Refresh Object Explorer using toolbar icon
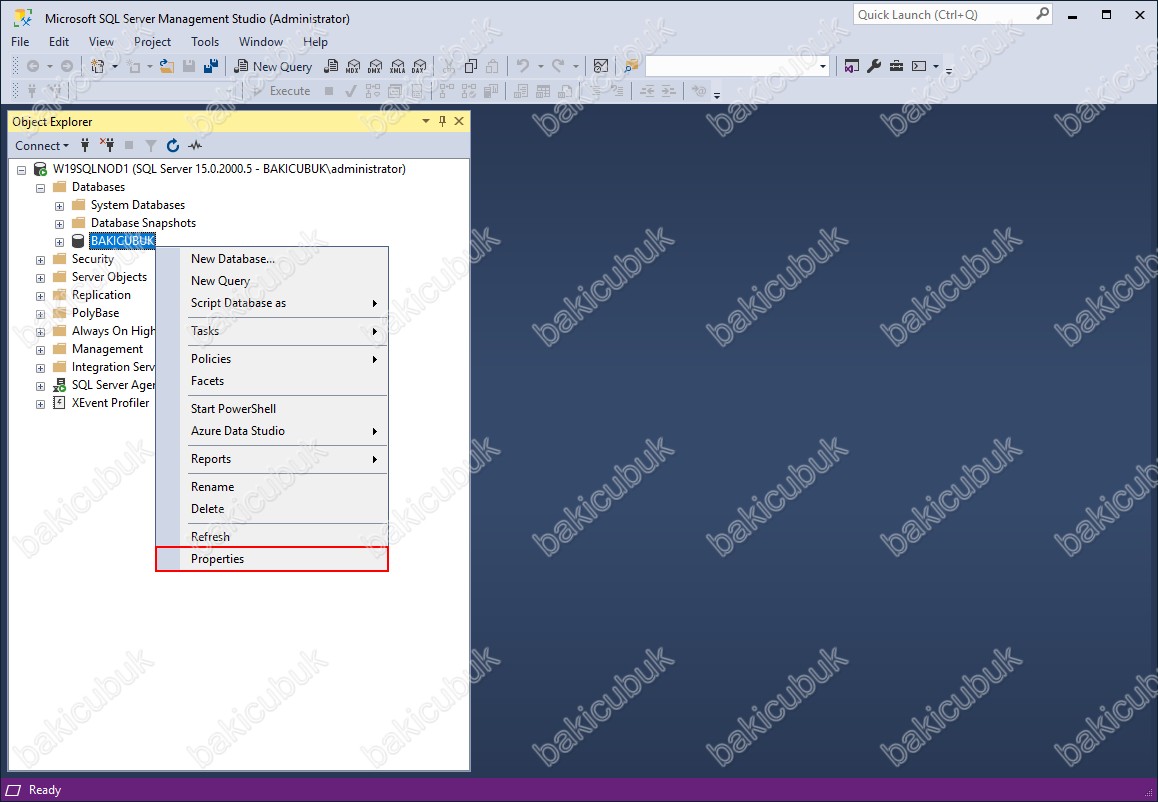1158x802 pixels. click(x=173, y=145)
